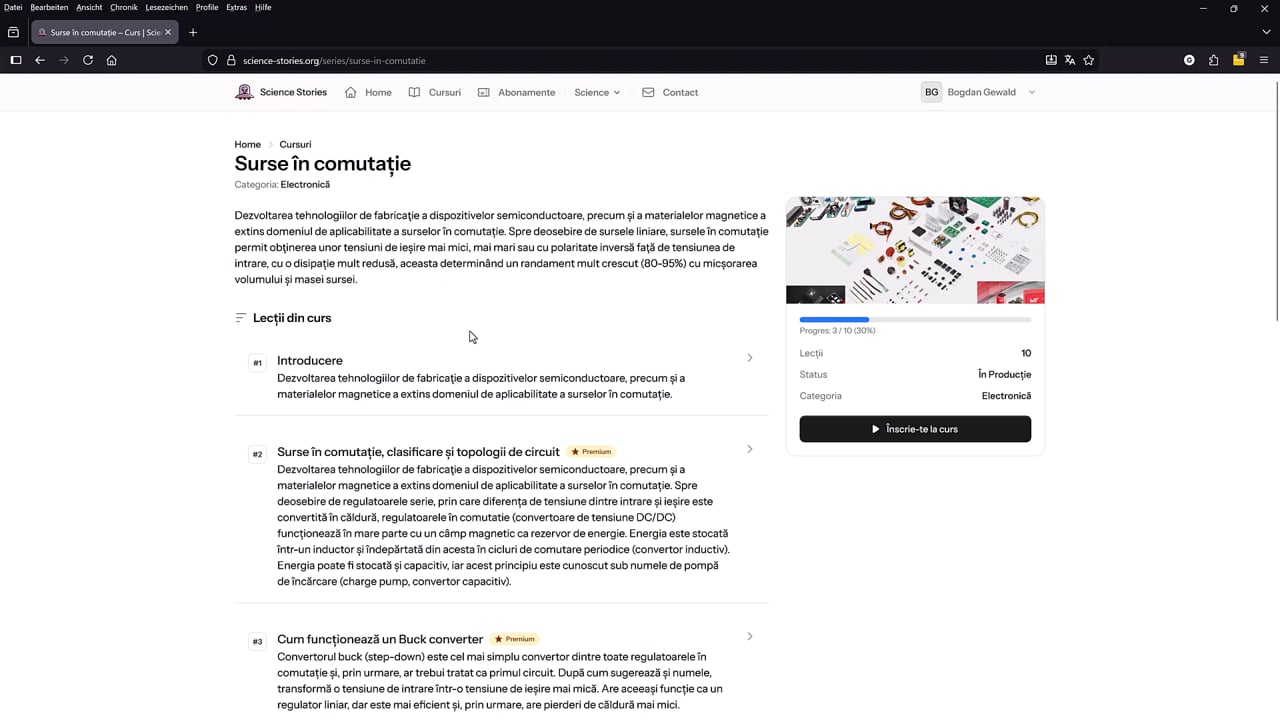Screen dimensions: 1280x720
Task: Click the course progress bar
Action: pos(915,319)
